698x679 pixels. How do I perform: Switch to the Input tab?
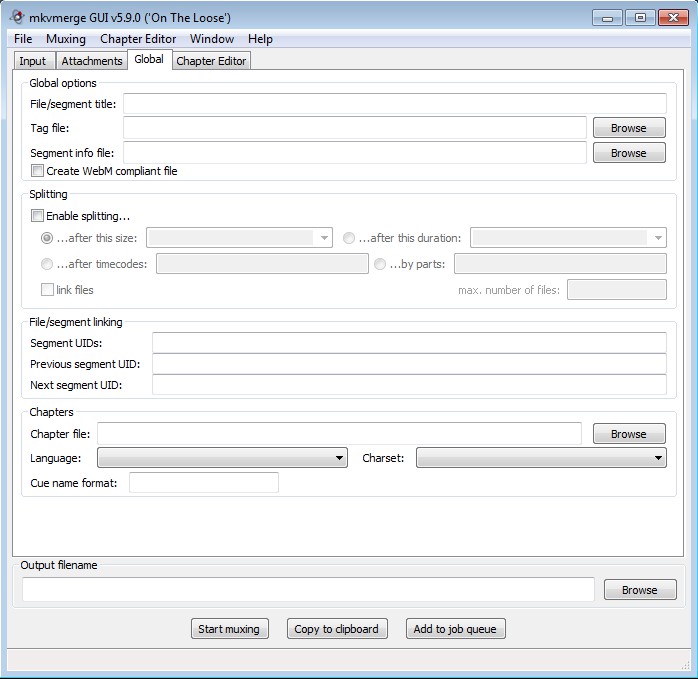point(33,61)
